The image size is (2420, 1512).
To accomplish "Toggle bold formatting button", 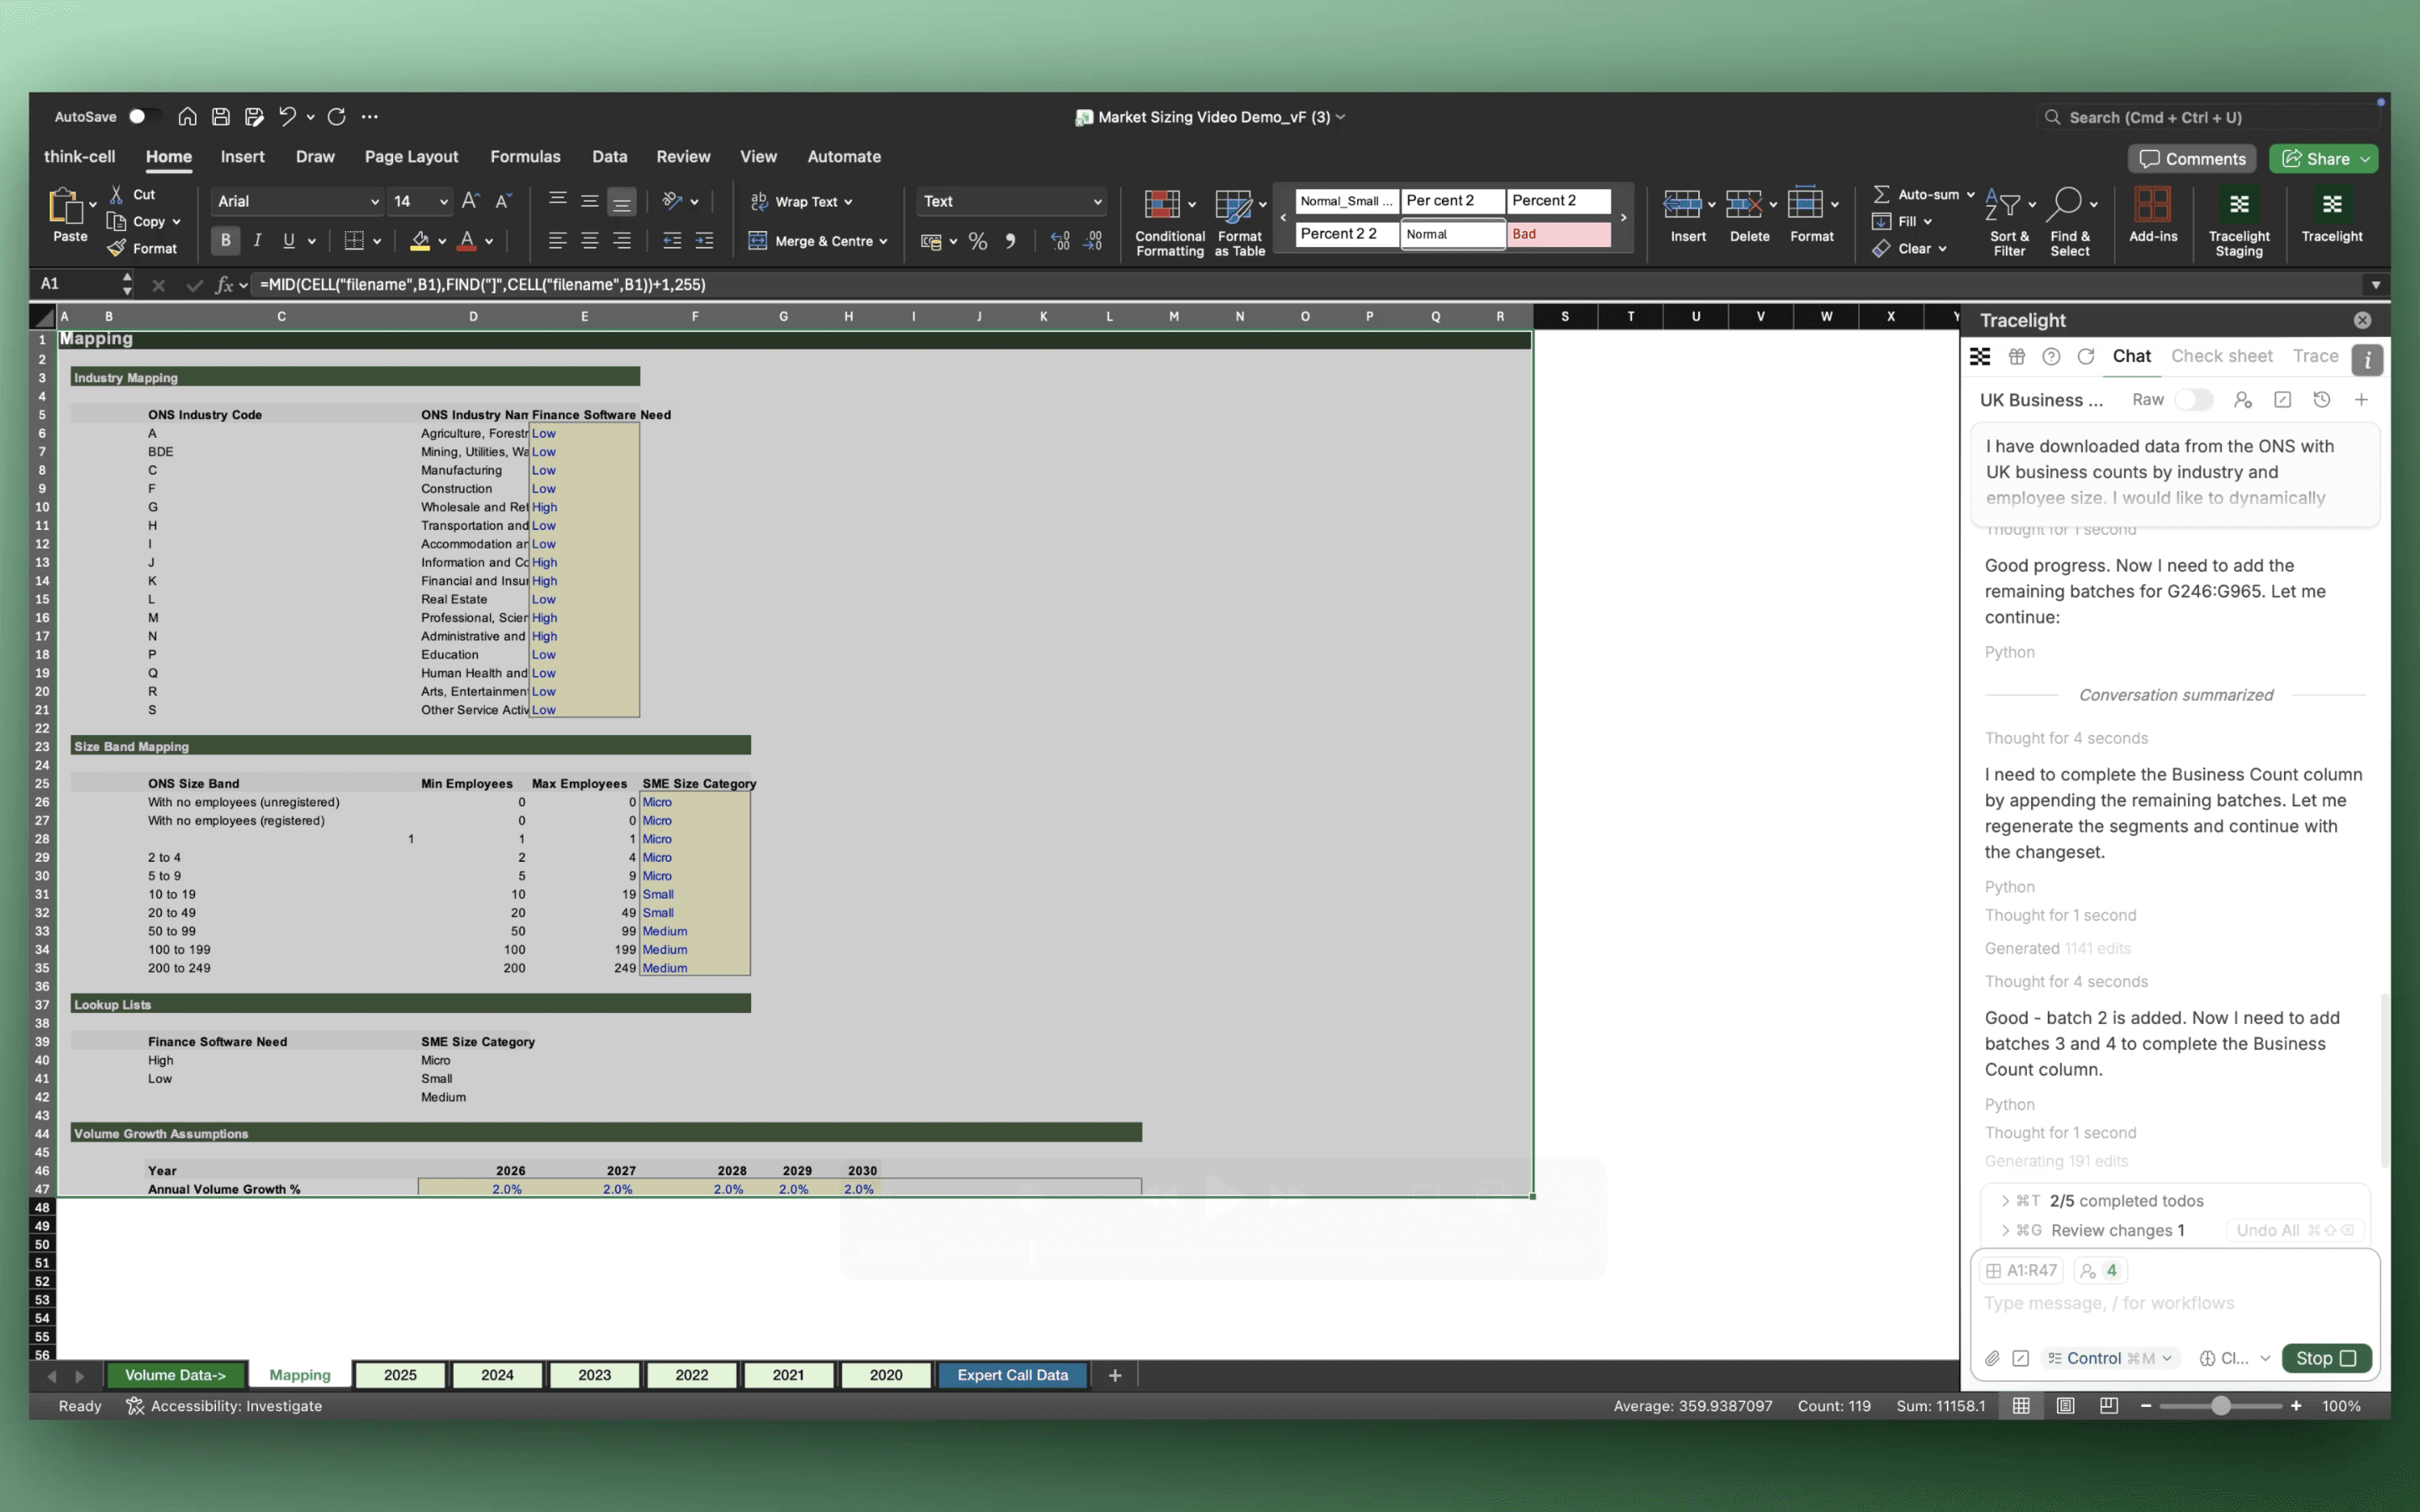I will pyautogui.click(x=226, y=240).
